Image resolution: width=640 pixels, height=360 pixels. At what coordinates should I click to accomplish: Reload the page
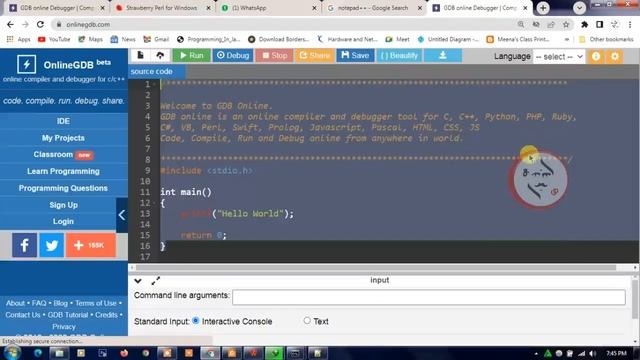40,24
